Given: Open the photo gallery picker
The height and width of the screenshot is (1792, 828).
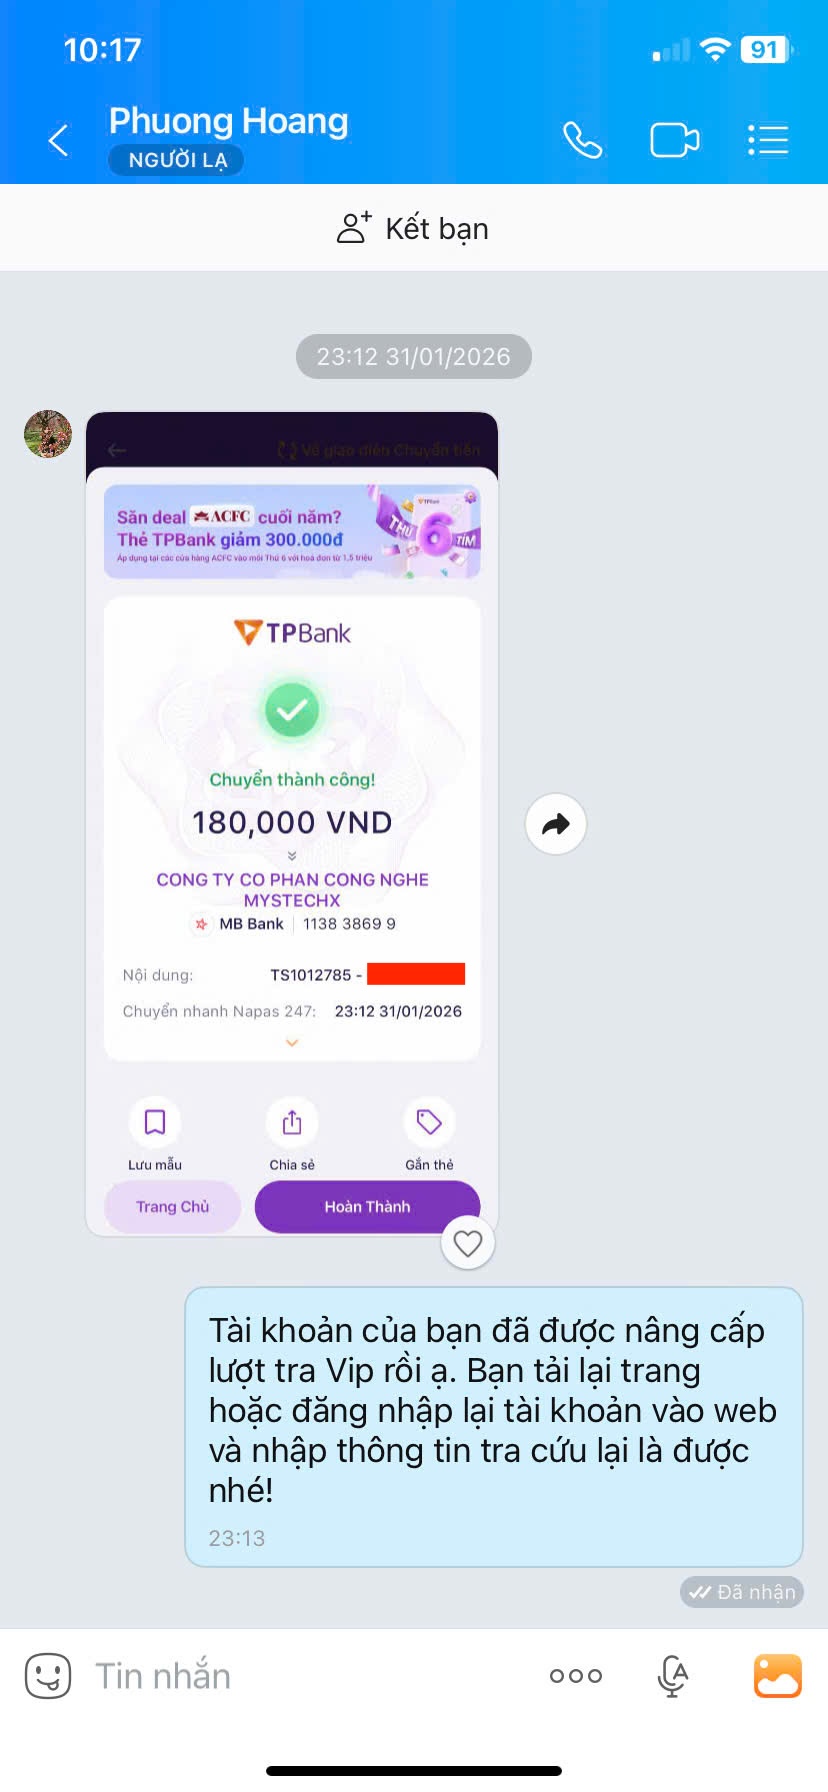Looking at the screenshot, I should click(778, 1676).
